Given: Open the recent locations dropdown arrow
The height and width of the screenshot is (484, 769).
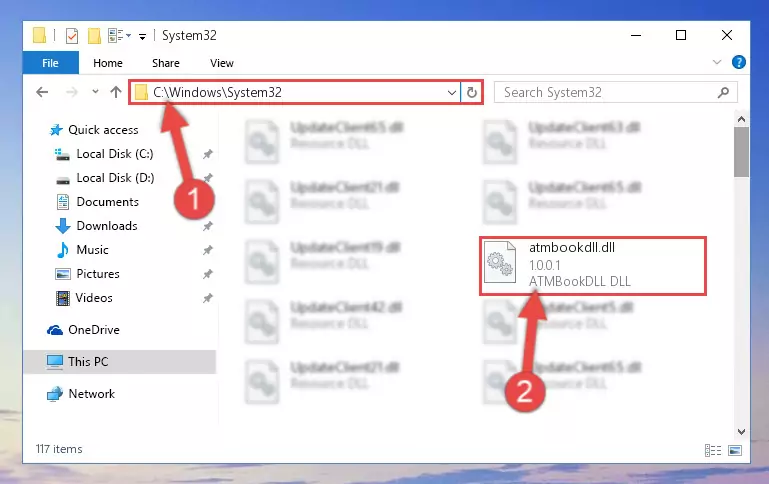Looking at the screenshot, I should tap(95, 92).
